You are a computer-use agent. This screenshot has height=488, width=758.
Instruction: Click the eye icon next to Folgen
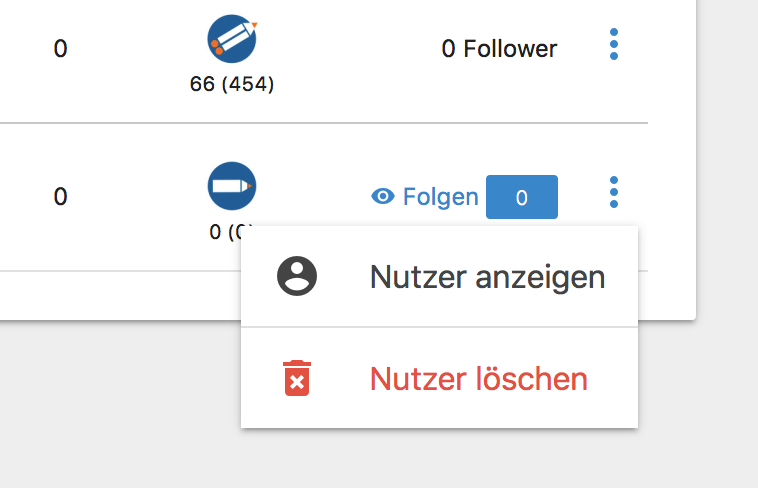[x=383, y=196]
